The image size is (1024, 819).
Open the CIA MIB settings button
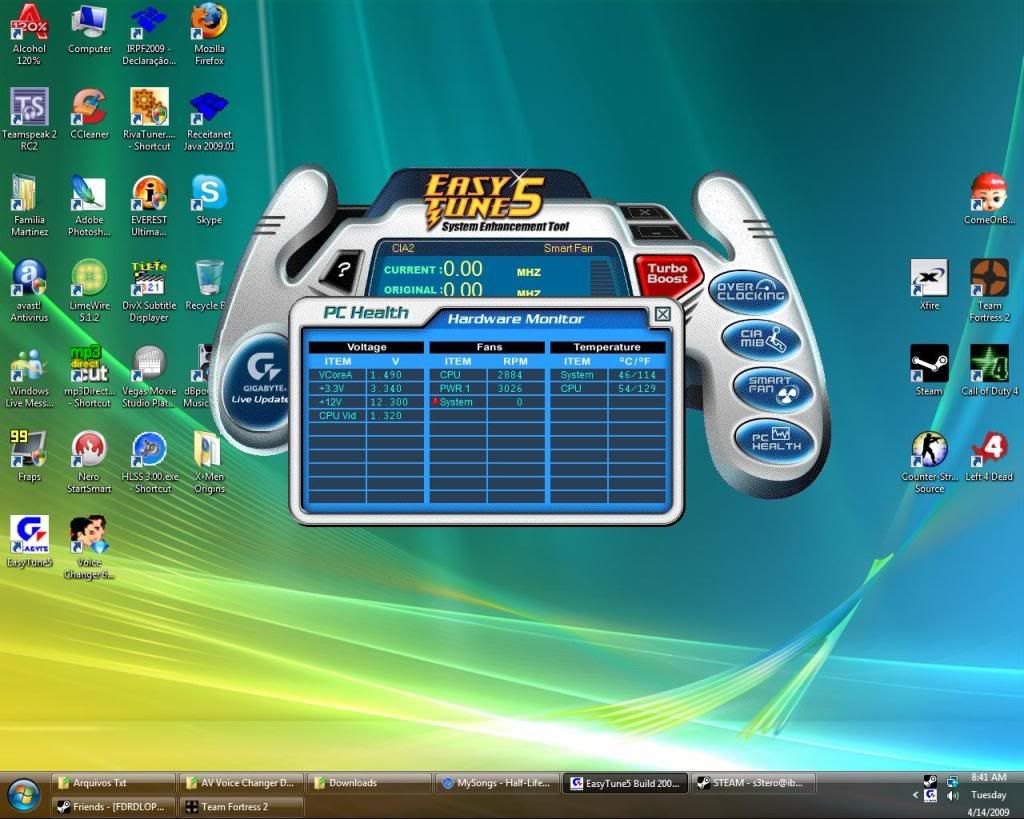(761, 340)
